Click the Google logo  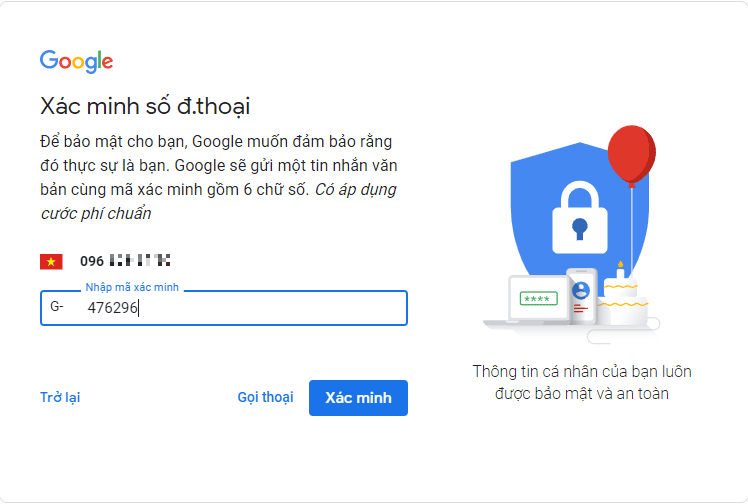pos(76,61)
